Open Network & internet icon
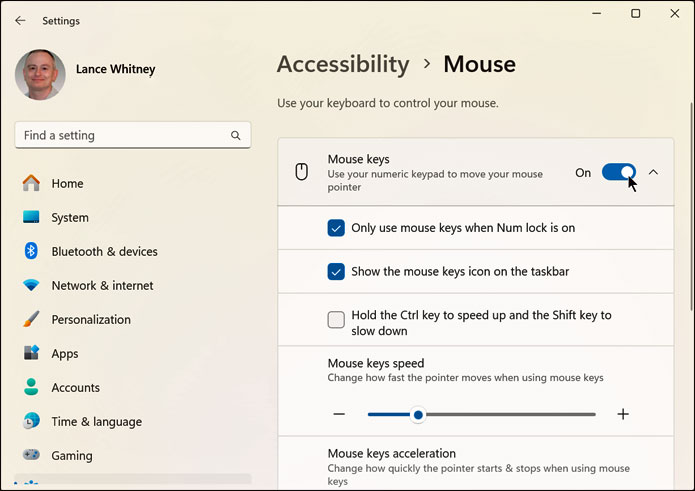The image size is (695, 491). 31,286
